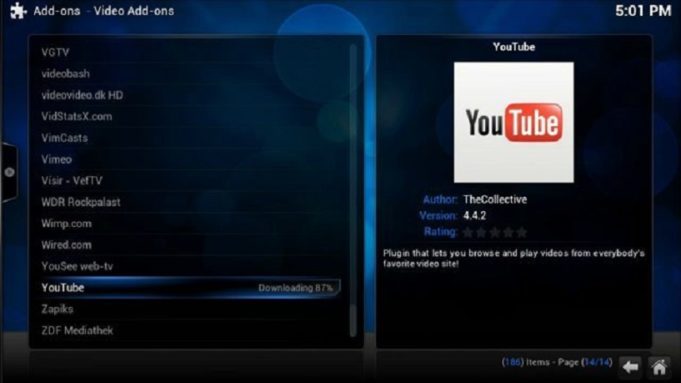Choose VidStatsX.com from the list
The width and height of the screenshot is (681, 383).
[x=191, y=116]
